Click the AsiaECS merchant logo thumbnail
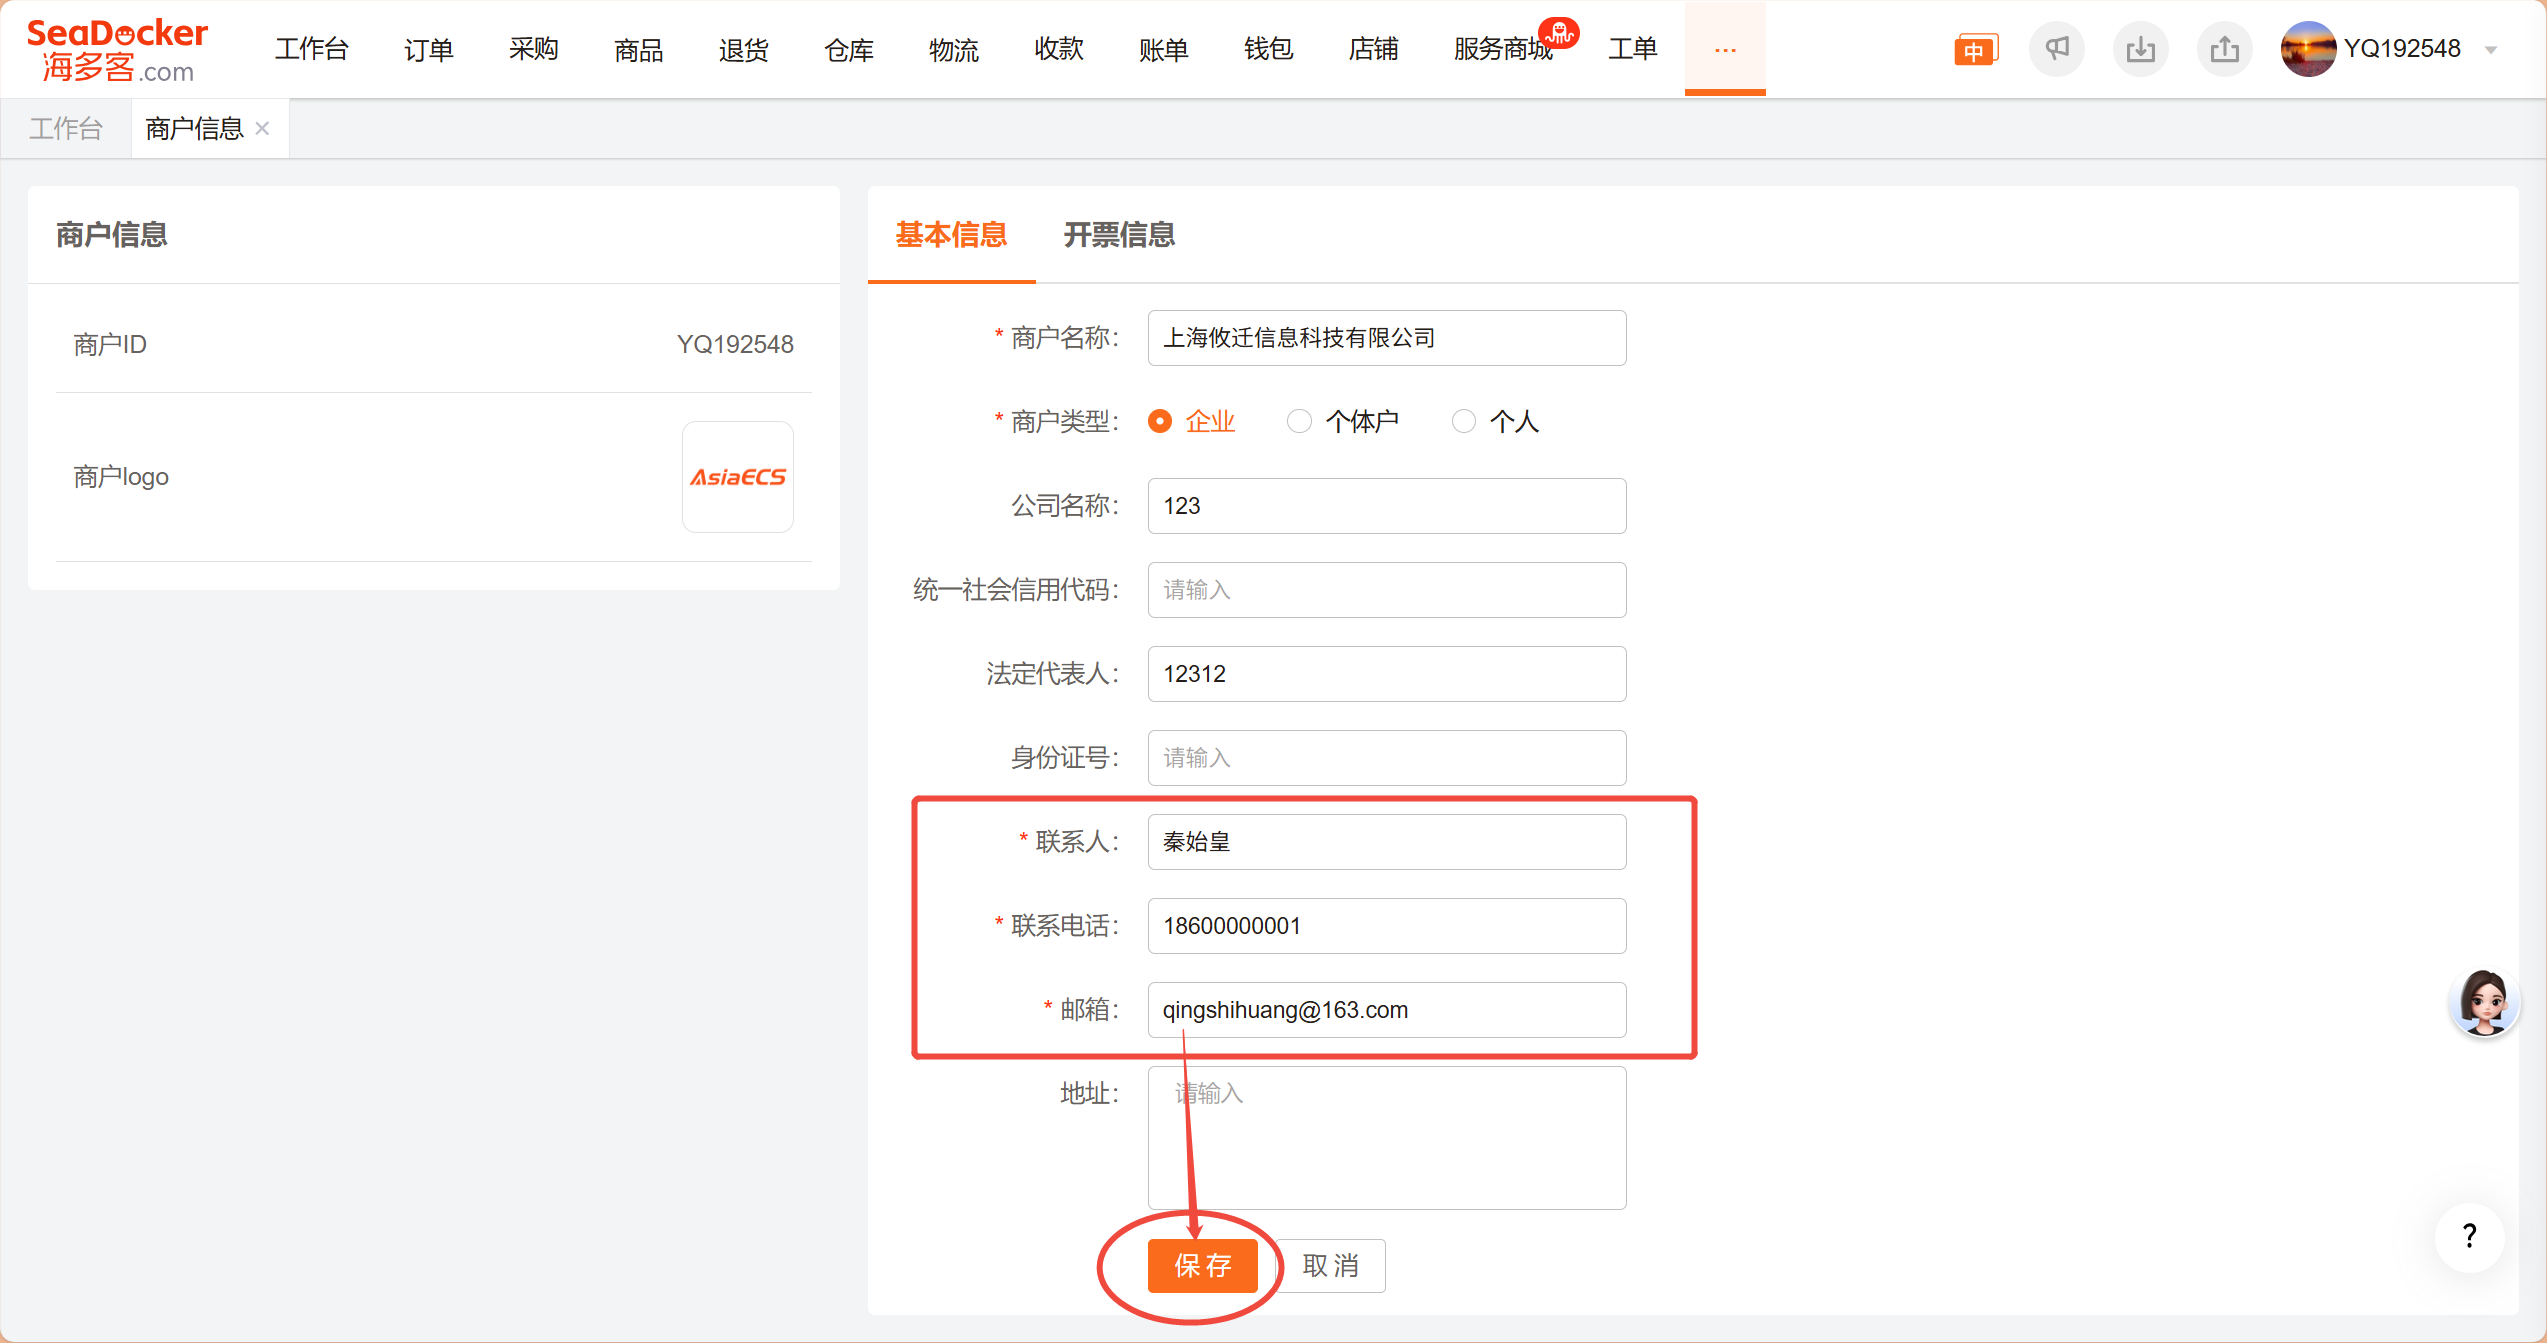 pos(738,477)
